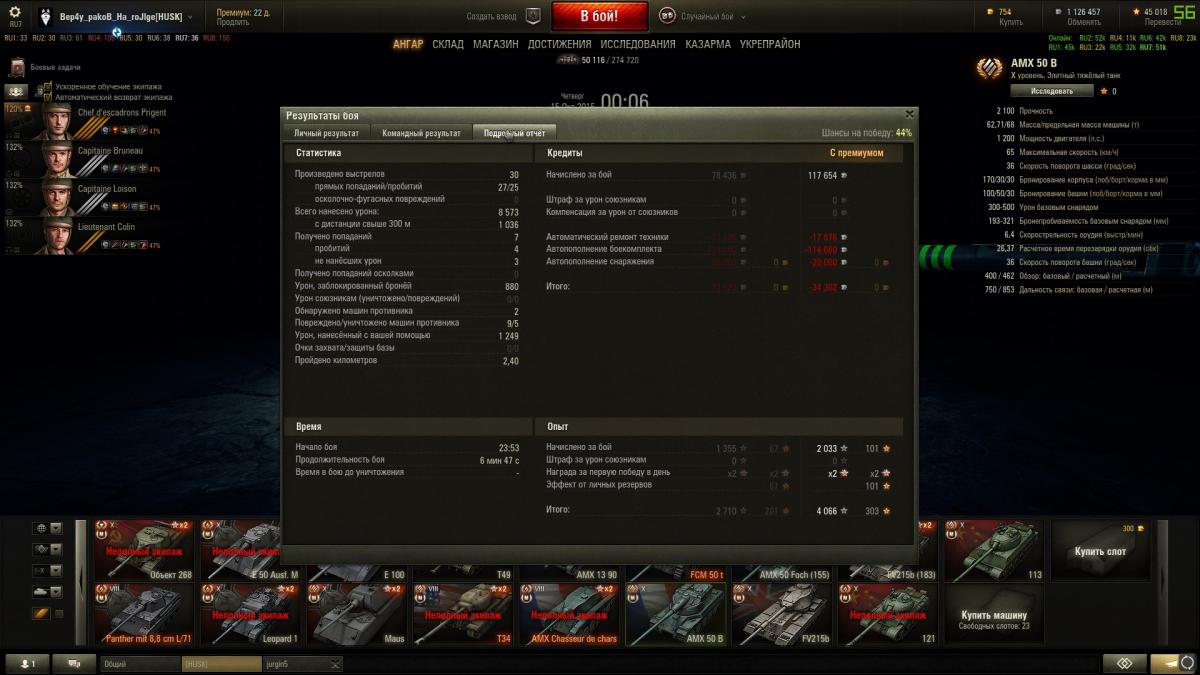Open the Командный результат tab
This screenshot has width=1200, height=675.
[421, 133]
